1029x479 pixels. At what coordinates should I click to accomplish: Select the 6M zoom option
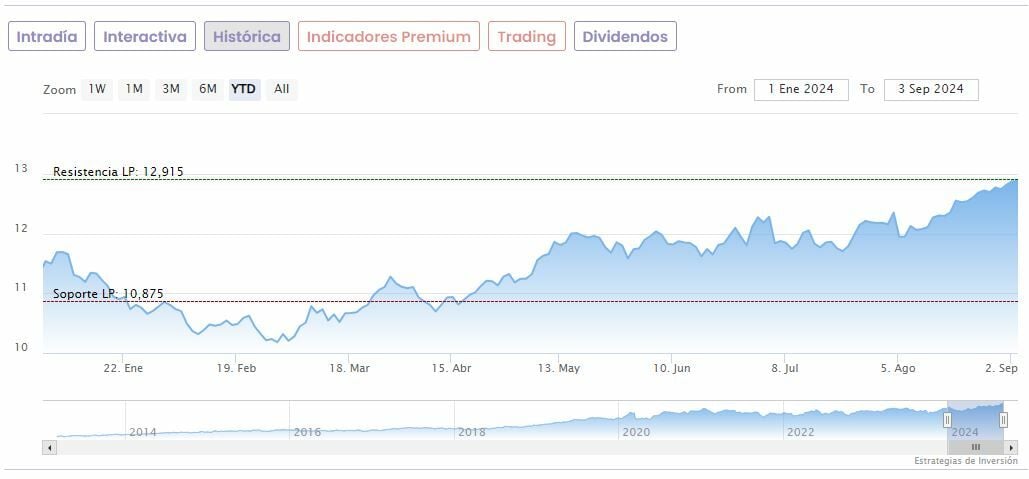coord(208,89)
